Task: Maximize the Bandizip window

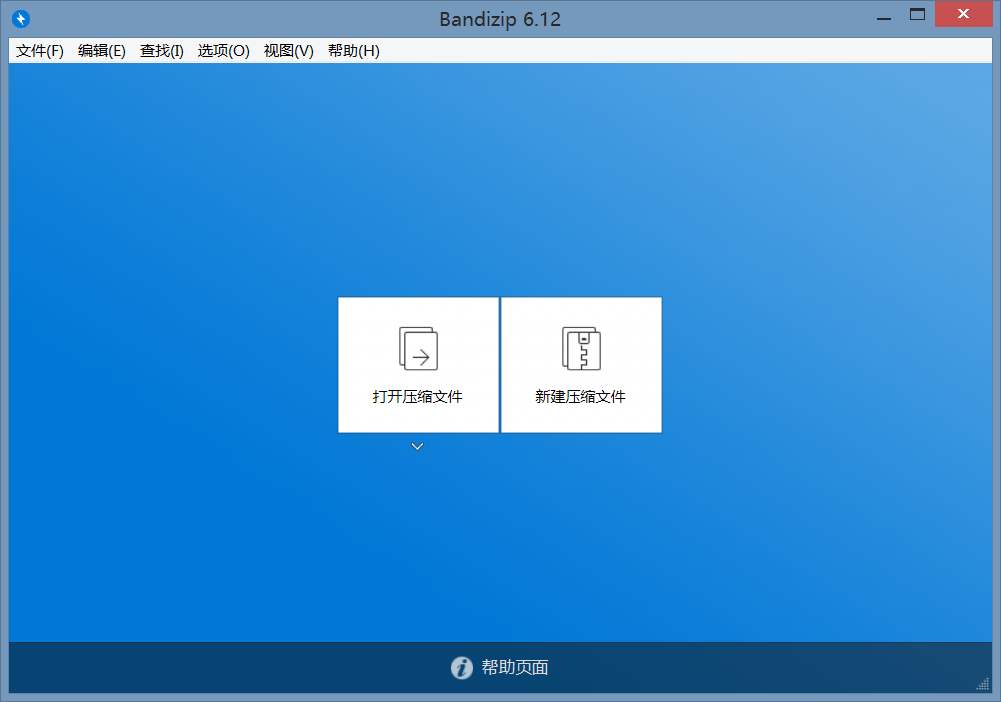Action: click(x=917, y=15)
